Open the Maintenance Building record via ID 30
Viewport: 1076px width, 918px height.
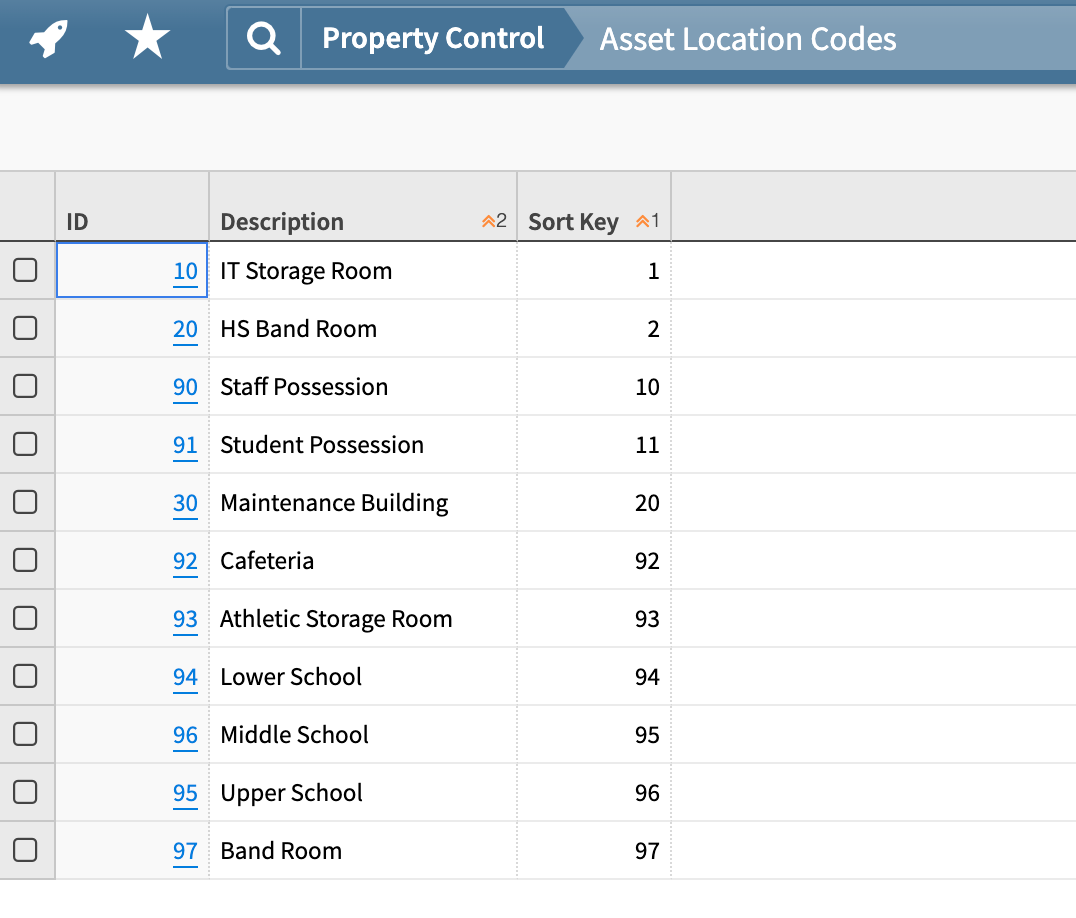pos(184,502)
